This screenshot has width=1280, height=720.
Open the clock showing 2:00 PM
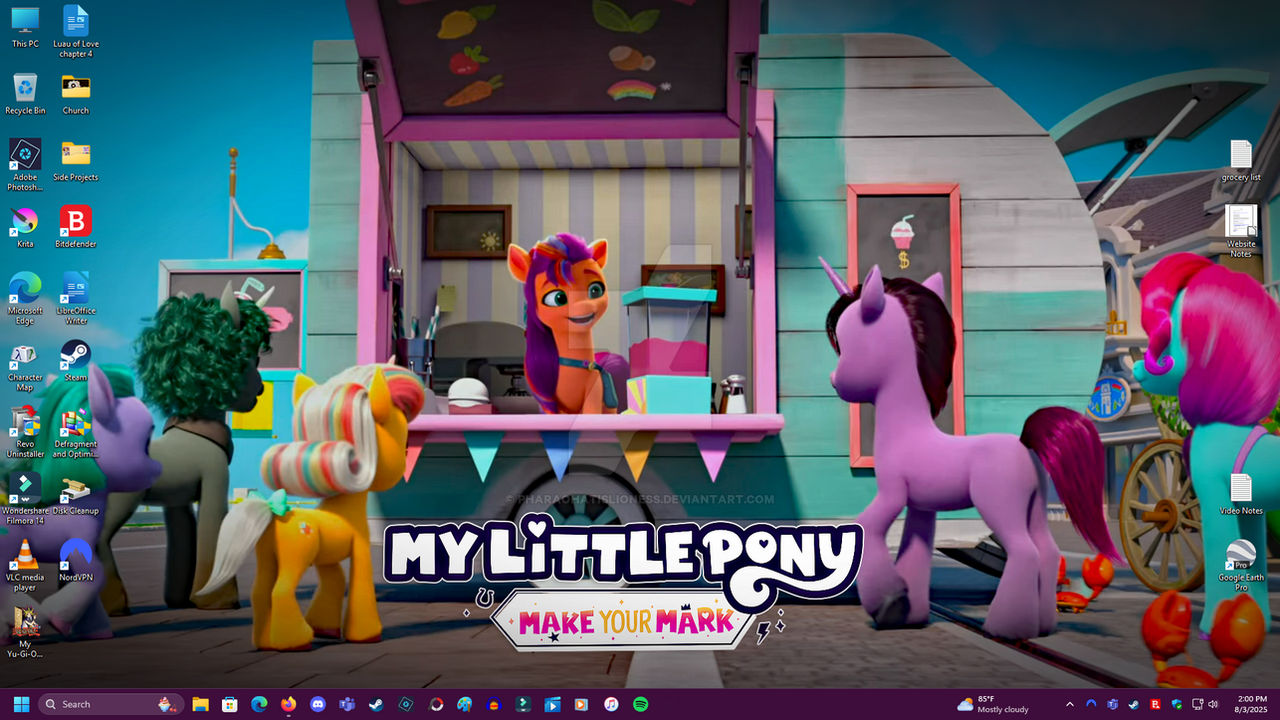pos(1252,704)
